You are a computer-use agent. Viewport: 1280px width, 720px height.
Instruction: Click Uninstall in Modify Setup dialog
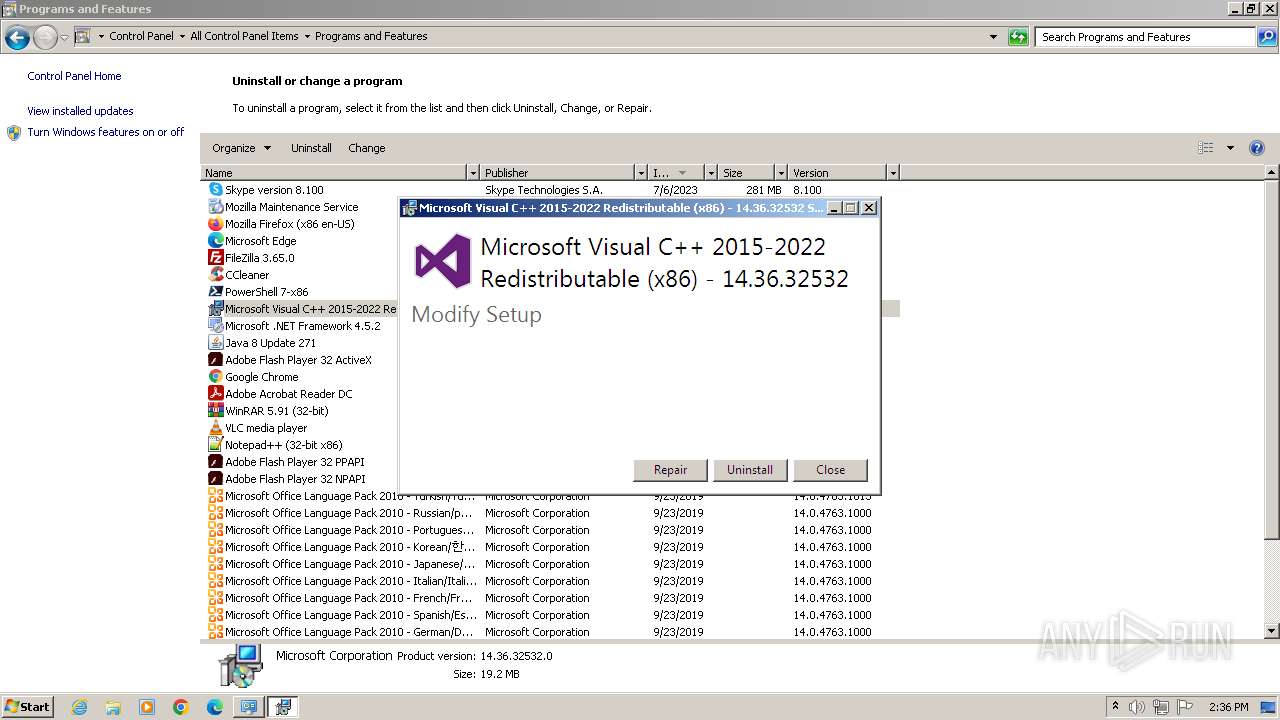[750, 470]
